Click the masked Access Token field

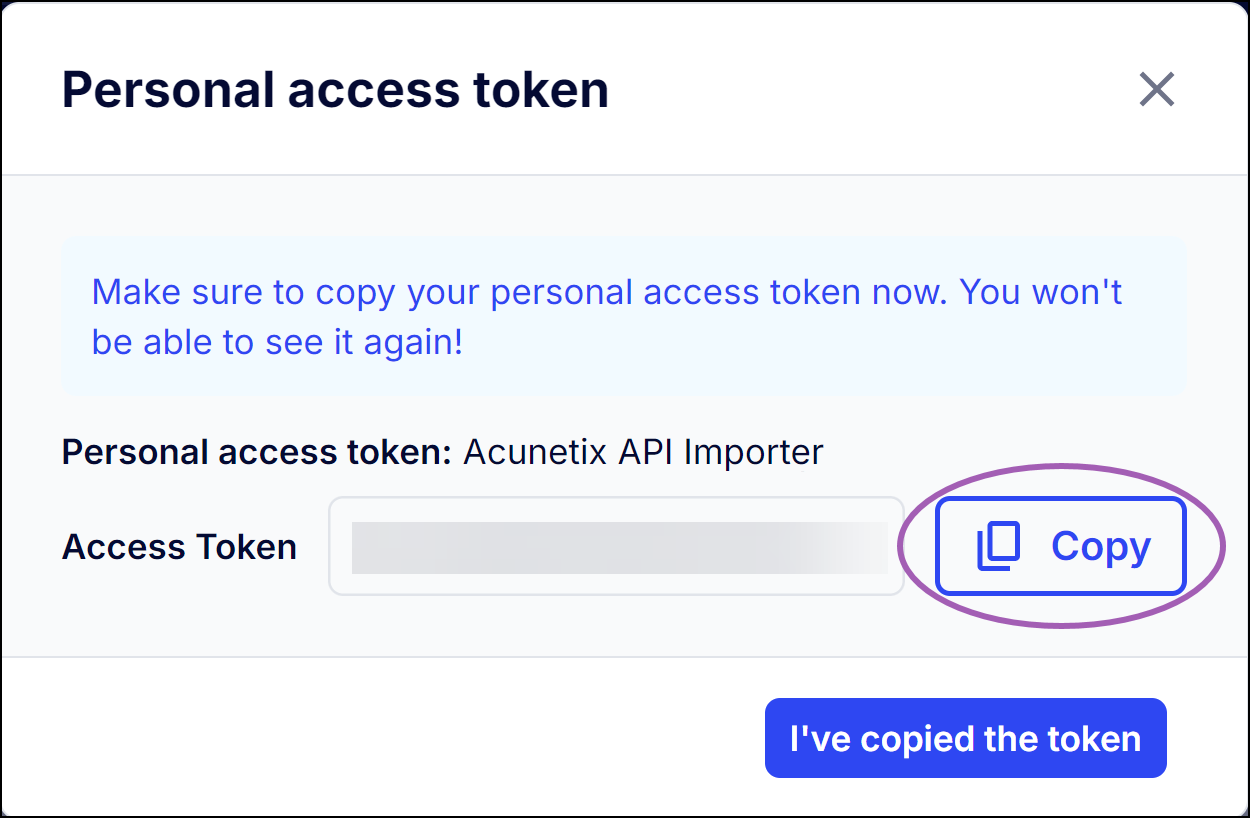coord(616,545)
